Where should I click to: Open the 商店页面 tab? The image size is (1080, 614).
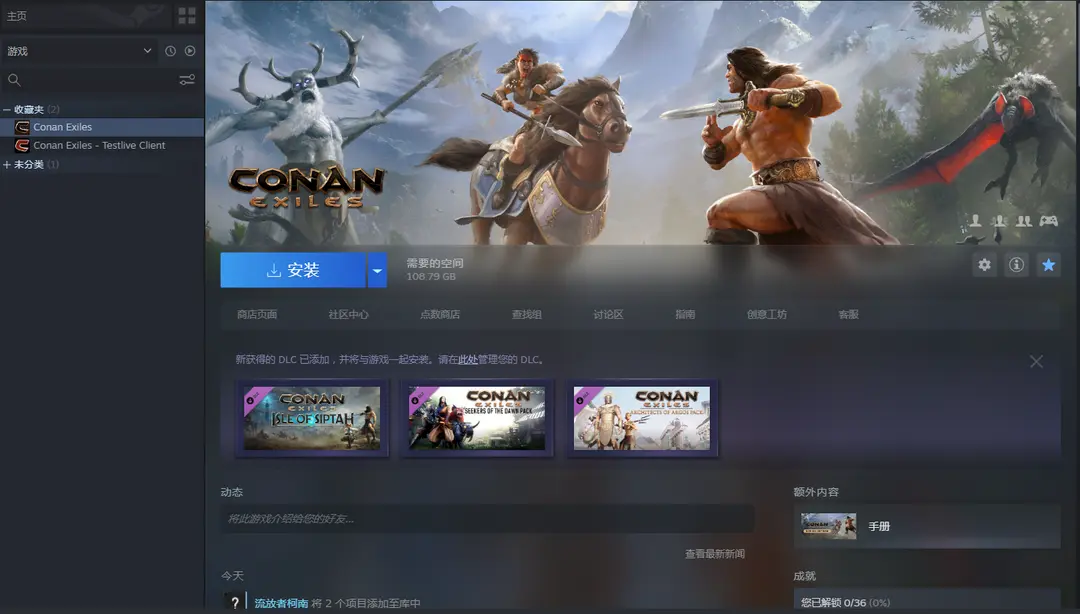pos(257,314)
